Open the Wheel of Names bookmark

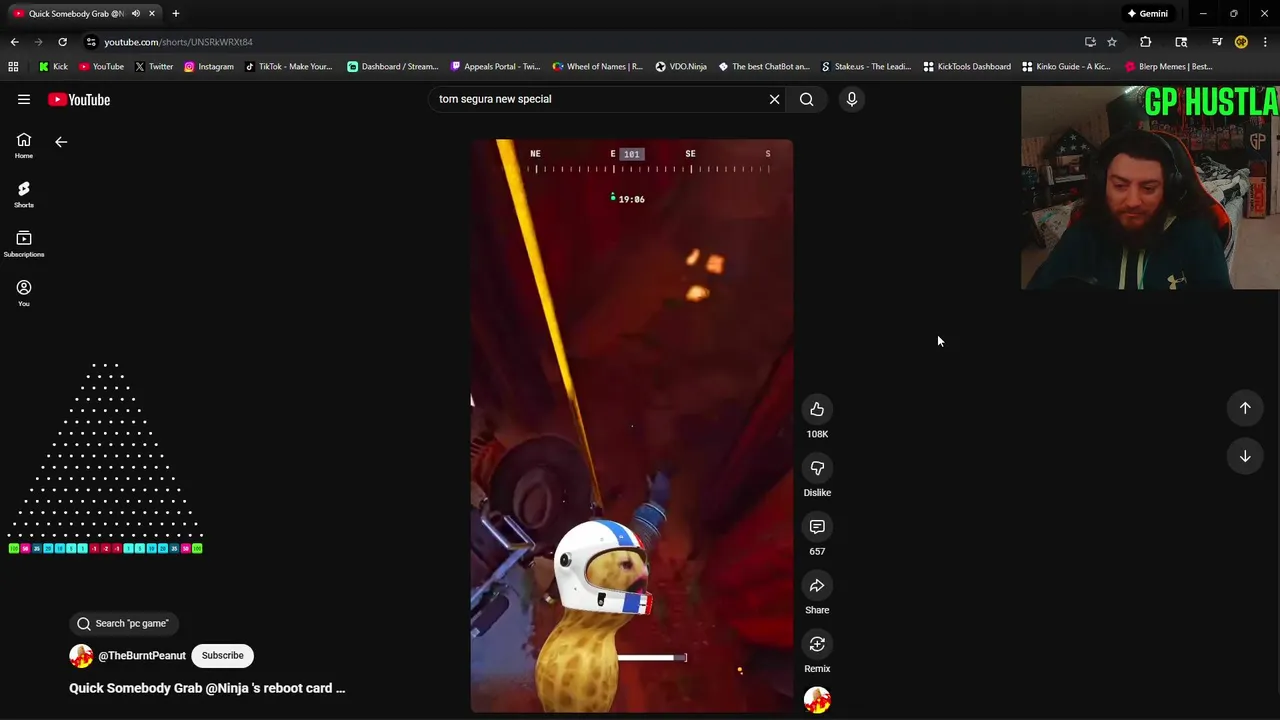pos(598,67)
